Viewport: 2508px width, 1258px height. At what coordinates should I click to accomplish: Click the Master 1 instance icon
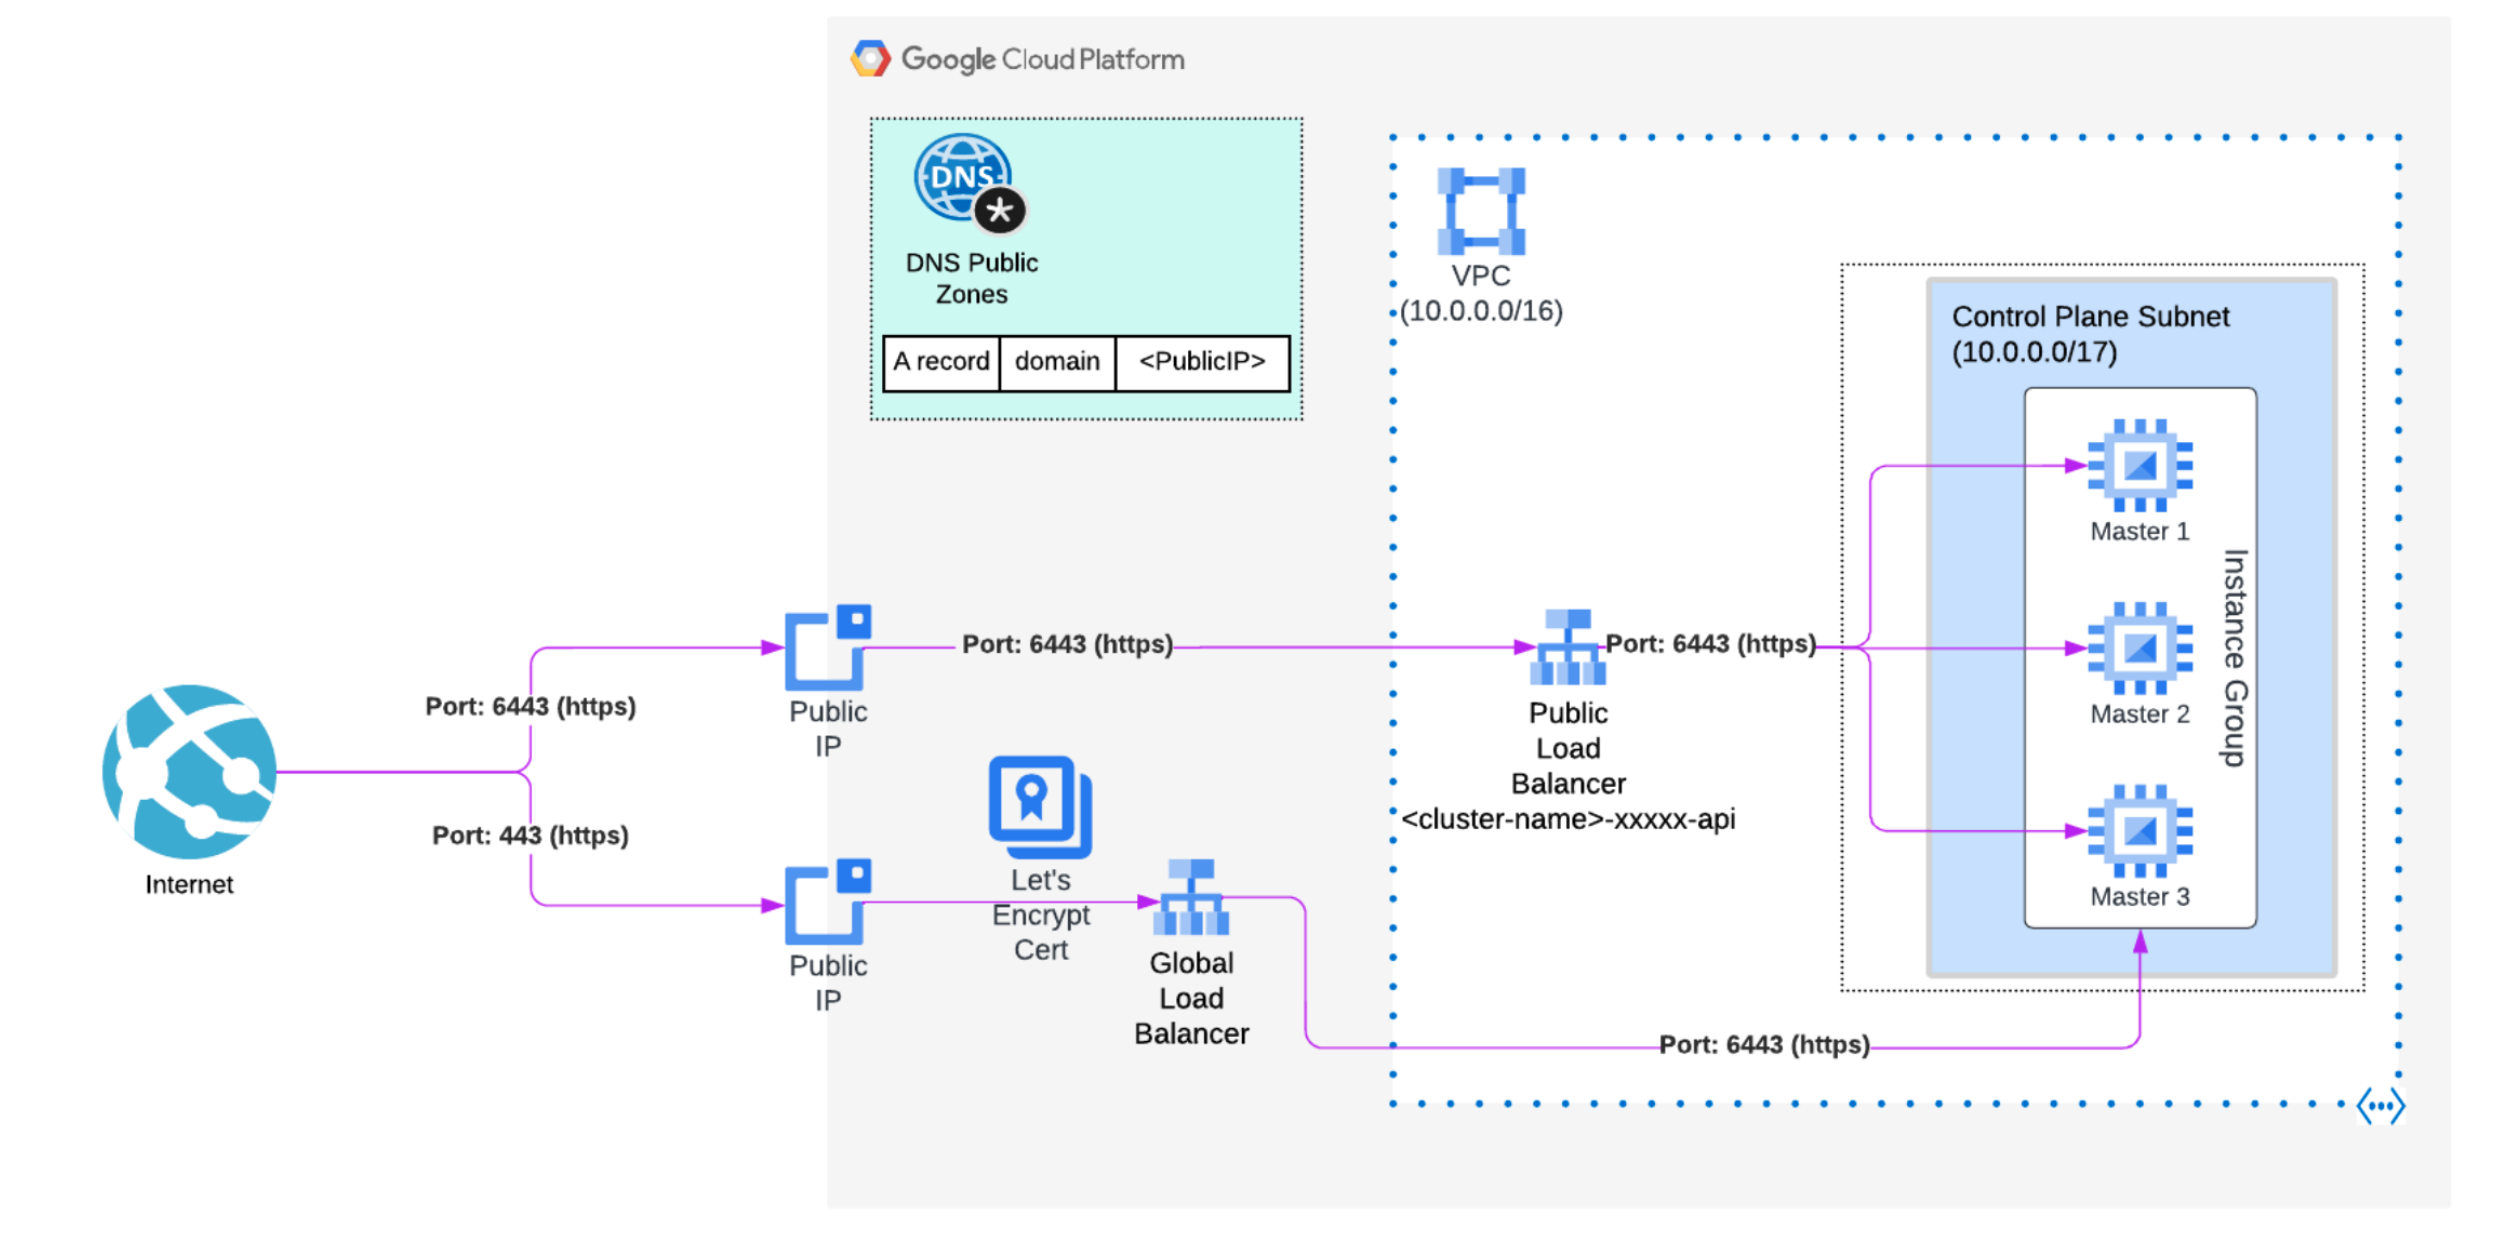pos(2139,465)
